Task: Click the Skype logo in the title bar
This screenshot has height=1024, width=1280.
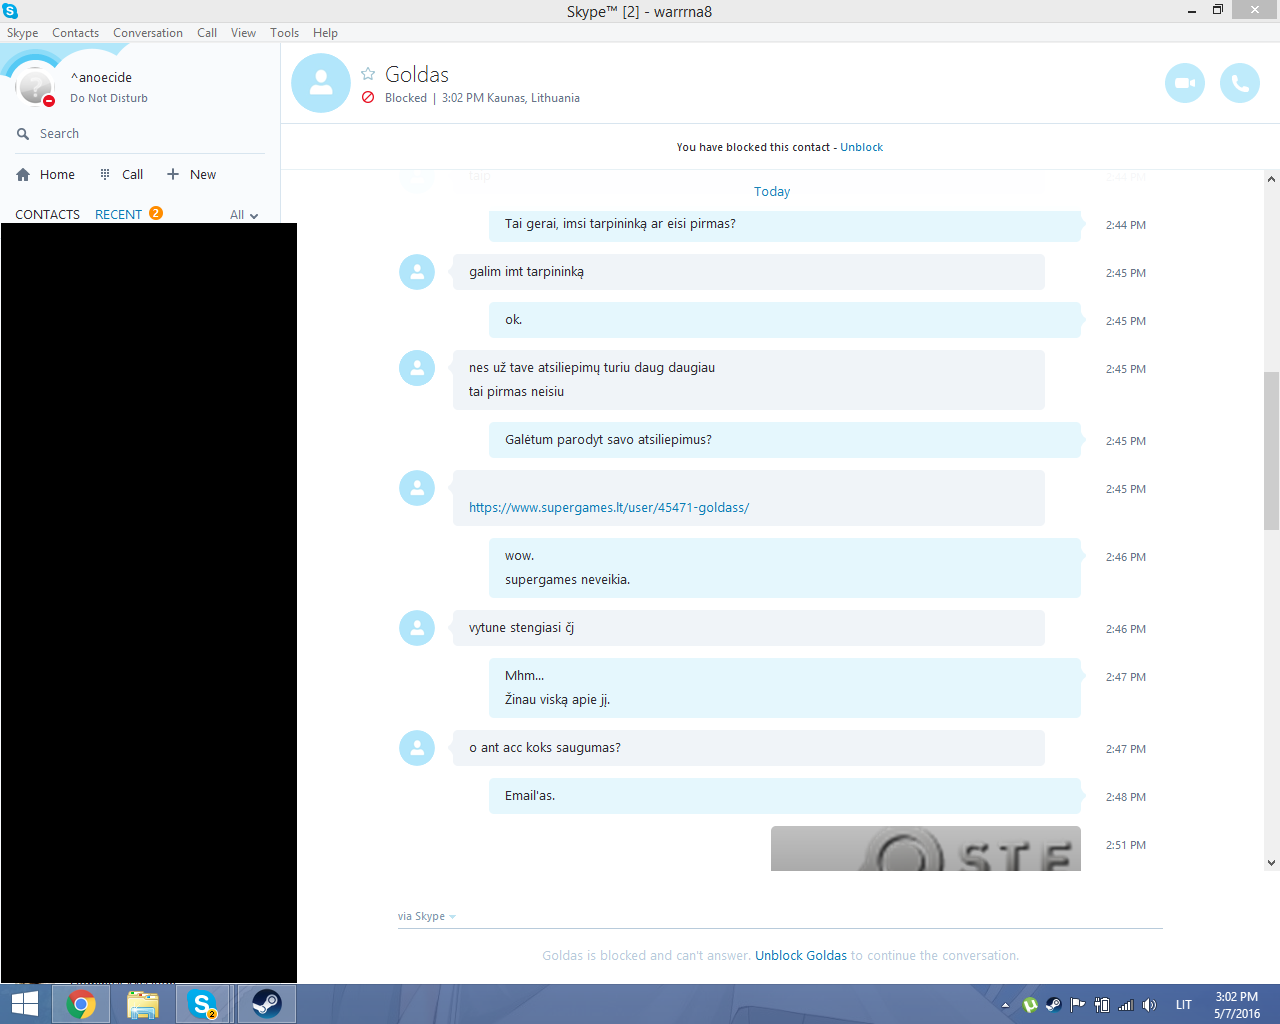Action: tap(10, 11)
